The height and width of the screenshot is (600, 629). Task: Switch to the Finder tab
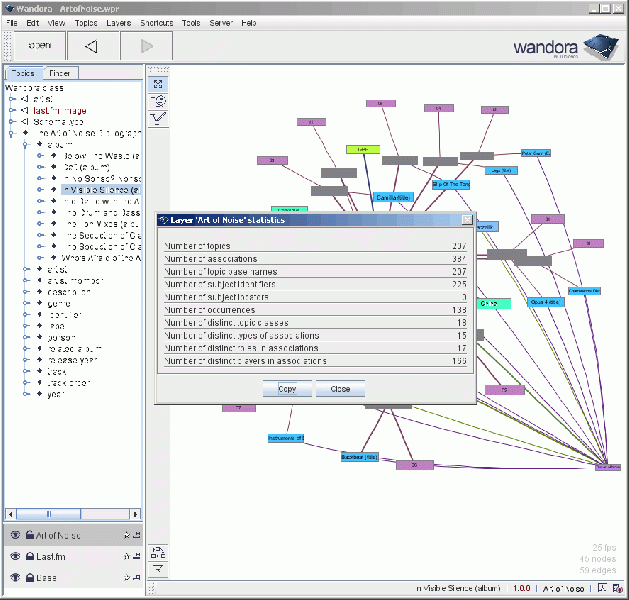59,73
